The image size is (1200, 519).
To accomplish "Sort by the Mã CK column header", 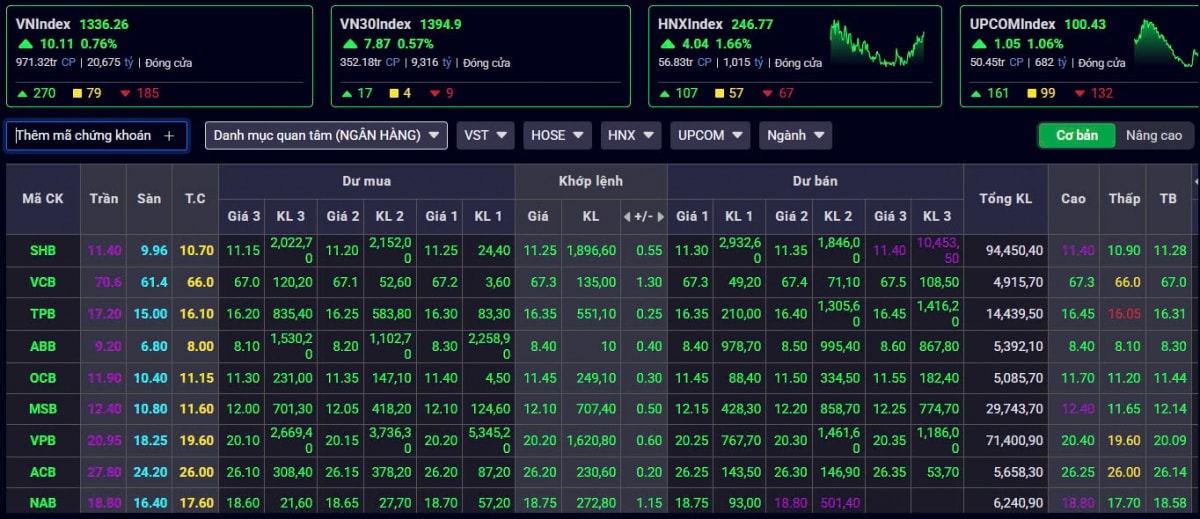I will point(43,198).
